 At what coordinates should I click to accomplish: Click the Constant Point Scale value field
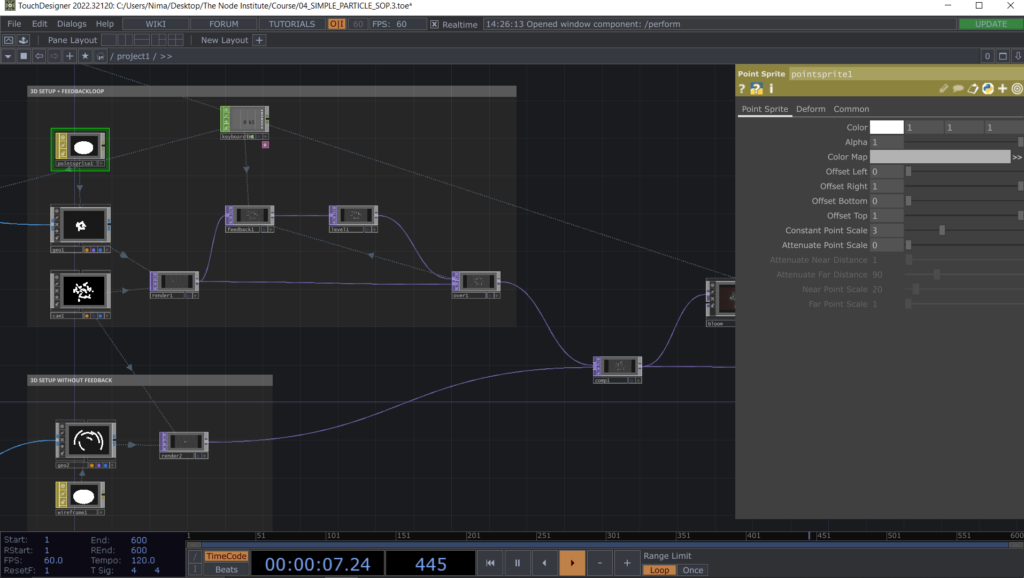pos(886,231)
